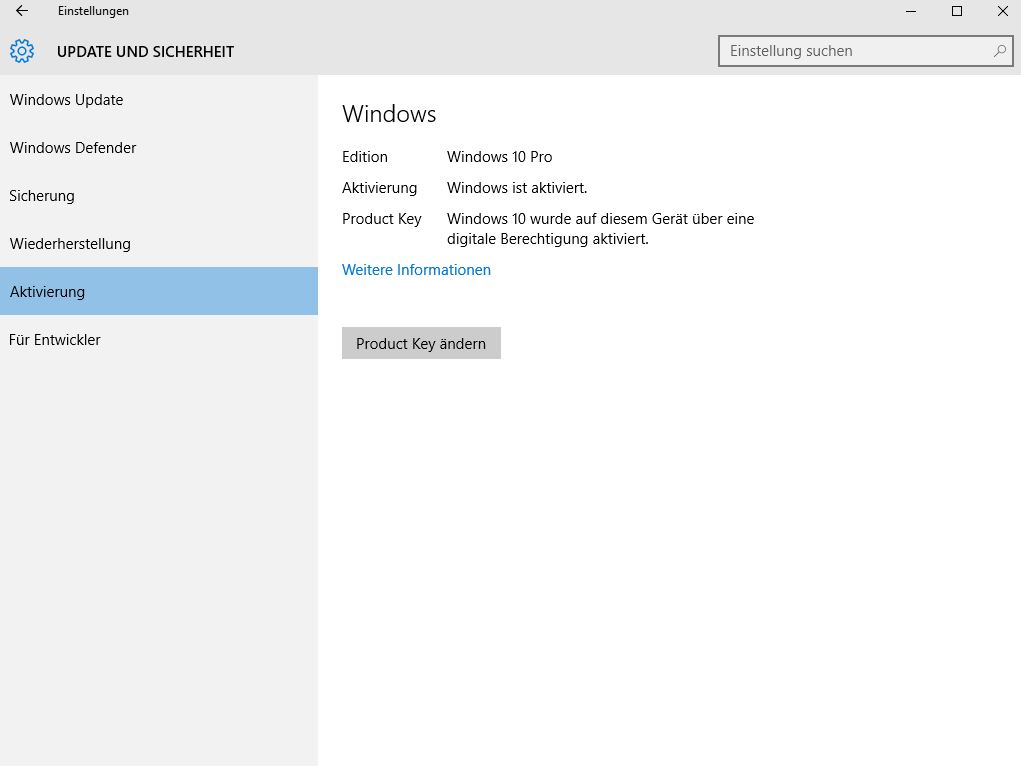Click the digitale Berechtigung description text

click(600, 229)
